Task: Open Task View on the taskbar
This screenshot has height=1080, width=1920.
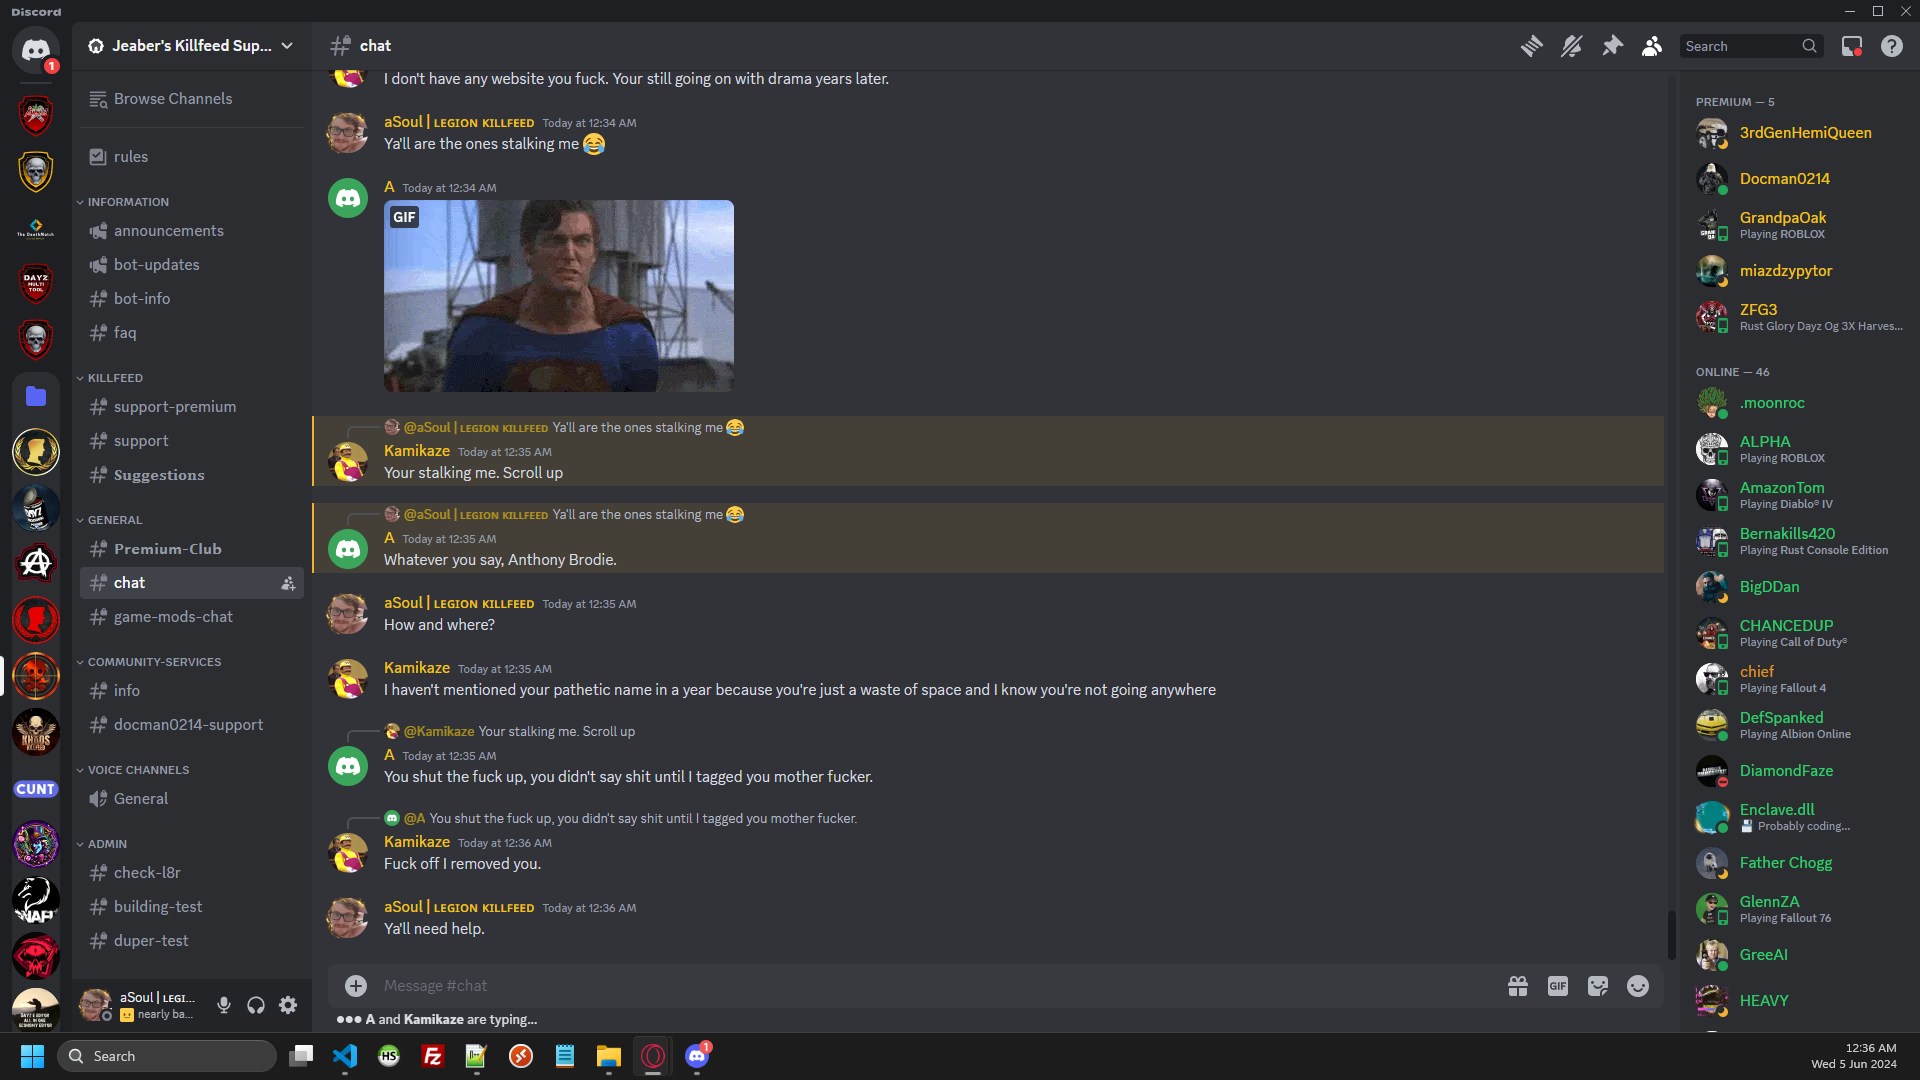Action: pos(301,1056)
